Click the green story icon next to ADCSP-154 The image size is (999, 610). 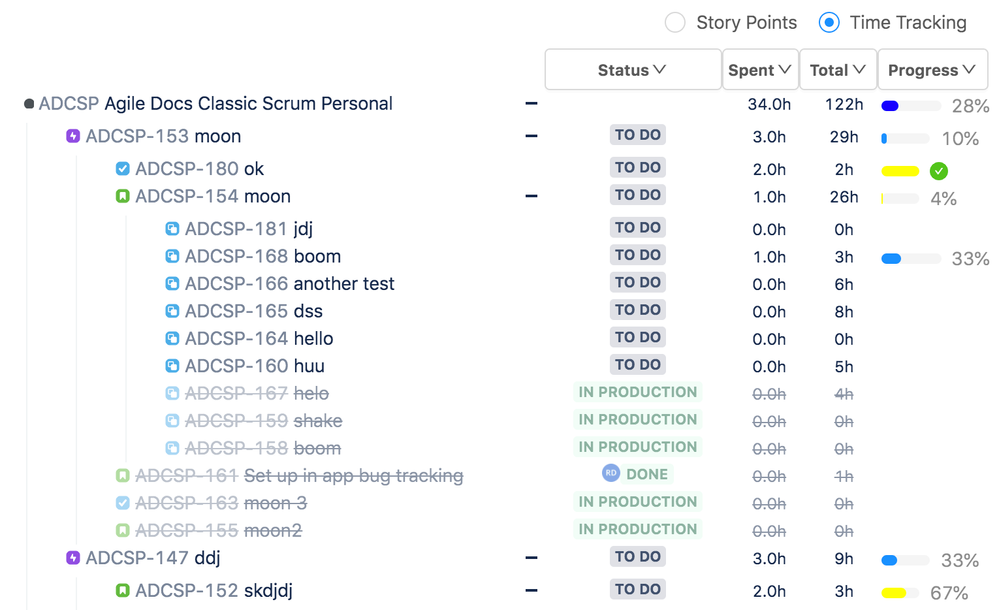pyautogui.click(x=122, y=195)
